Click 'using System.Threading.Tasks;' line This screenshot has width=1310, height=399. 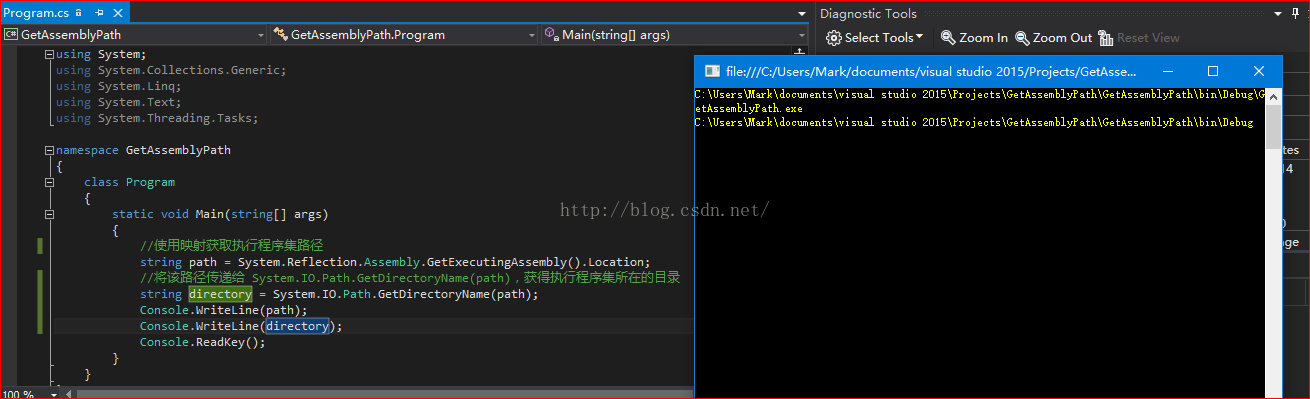[157, 118]
